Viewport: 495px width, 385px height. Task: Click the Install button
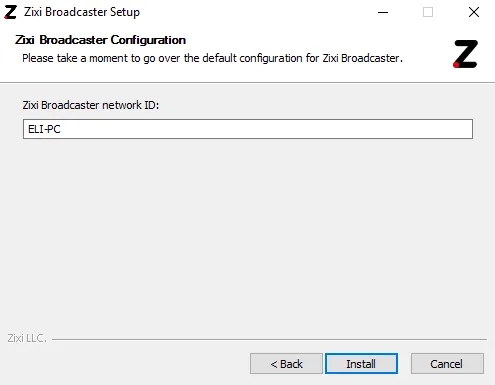(x=361, y=363)
